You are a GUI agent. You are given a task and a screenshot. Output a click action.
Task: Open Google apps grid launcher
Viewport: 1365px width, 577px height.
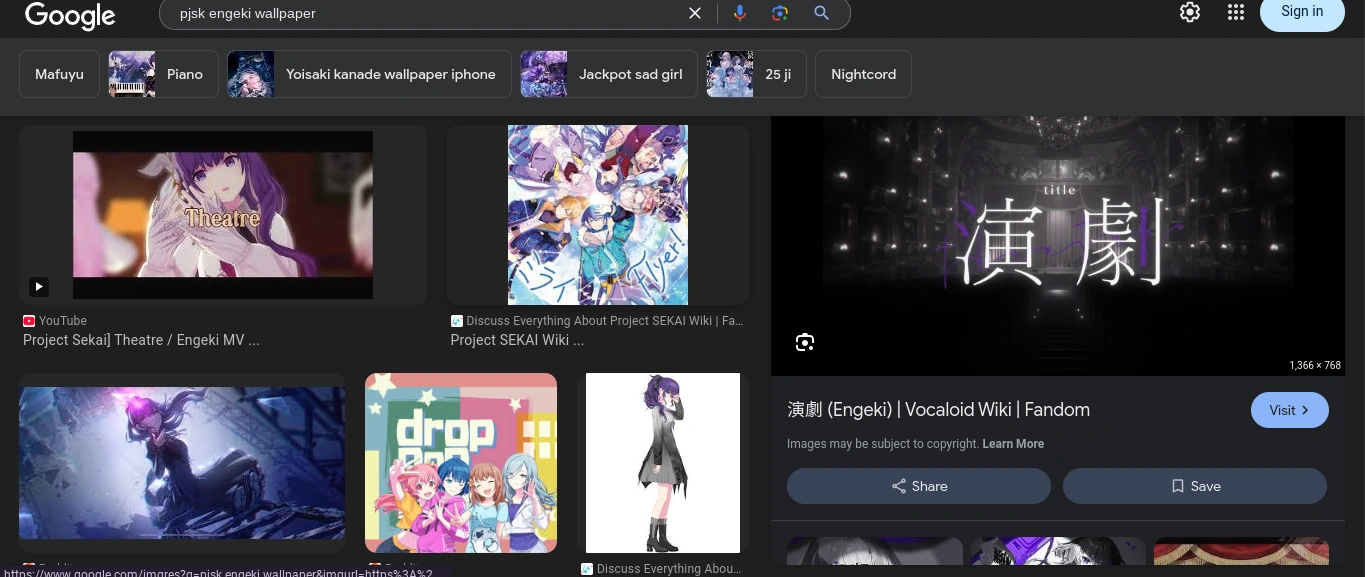pyautogui.click(x=1236, y=12)
